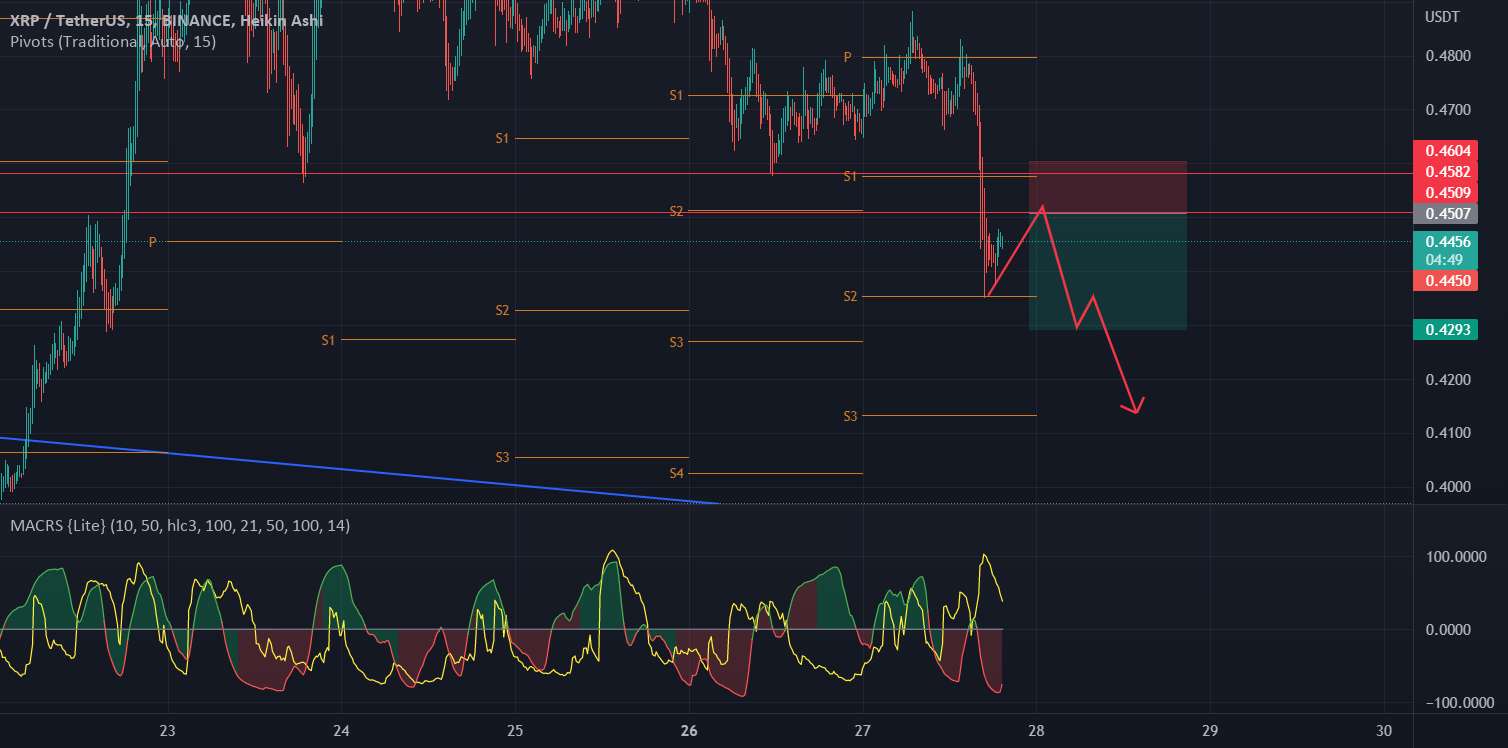Click bold date 26 on time axis
This screenshot has width=1508, height=748.
(x=690, y=729)
